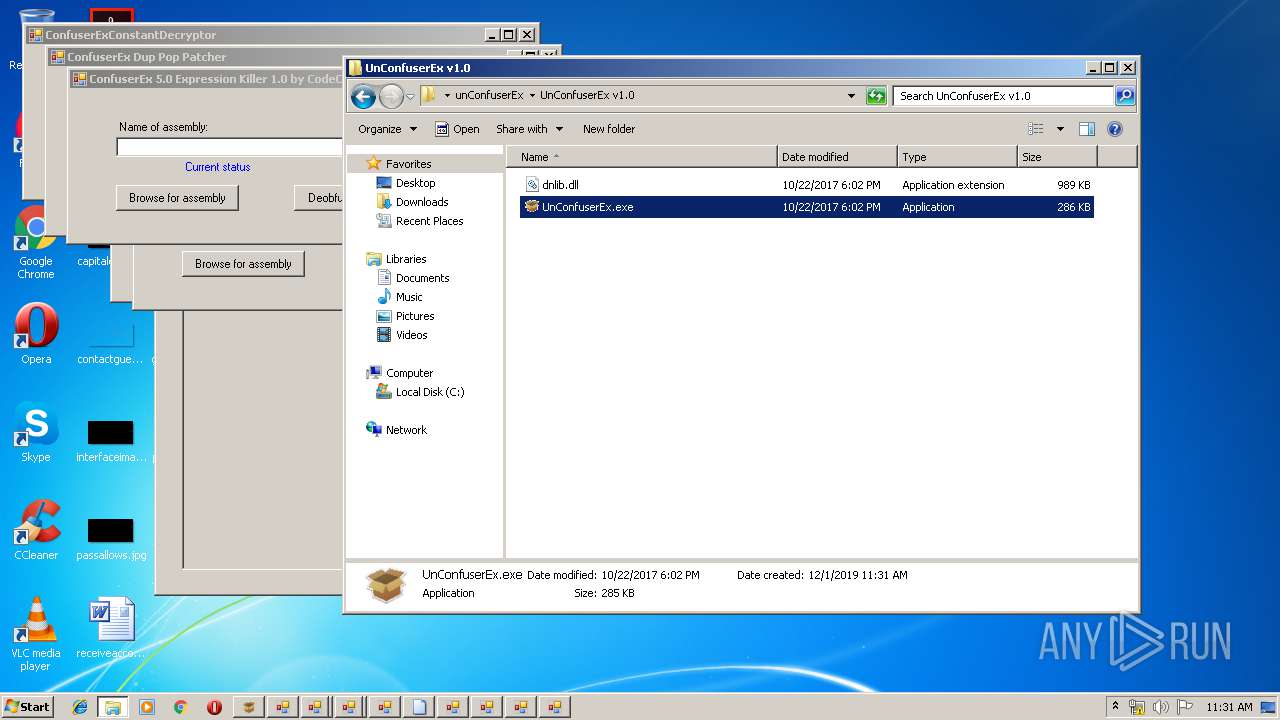Image resolution: width=1280 pixels, height=720 pixels.
Task: Show hidden system tray icons
Action: tap(1116, 707)
